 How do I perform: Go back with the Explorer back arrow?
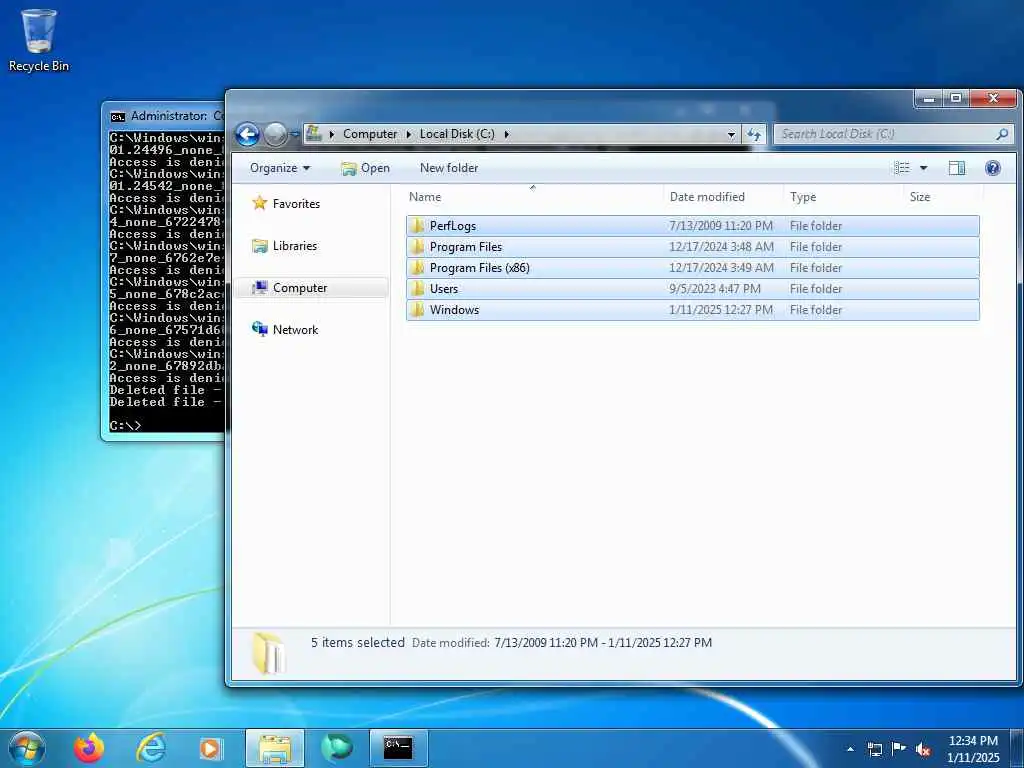click(248, 135)
